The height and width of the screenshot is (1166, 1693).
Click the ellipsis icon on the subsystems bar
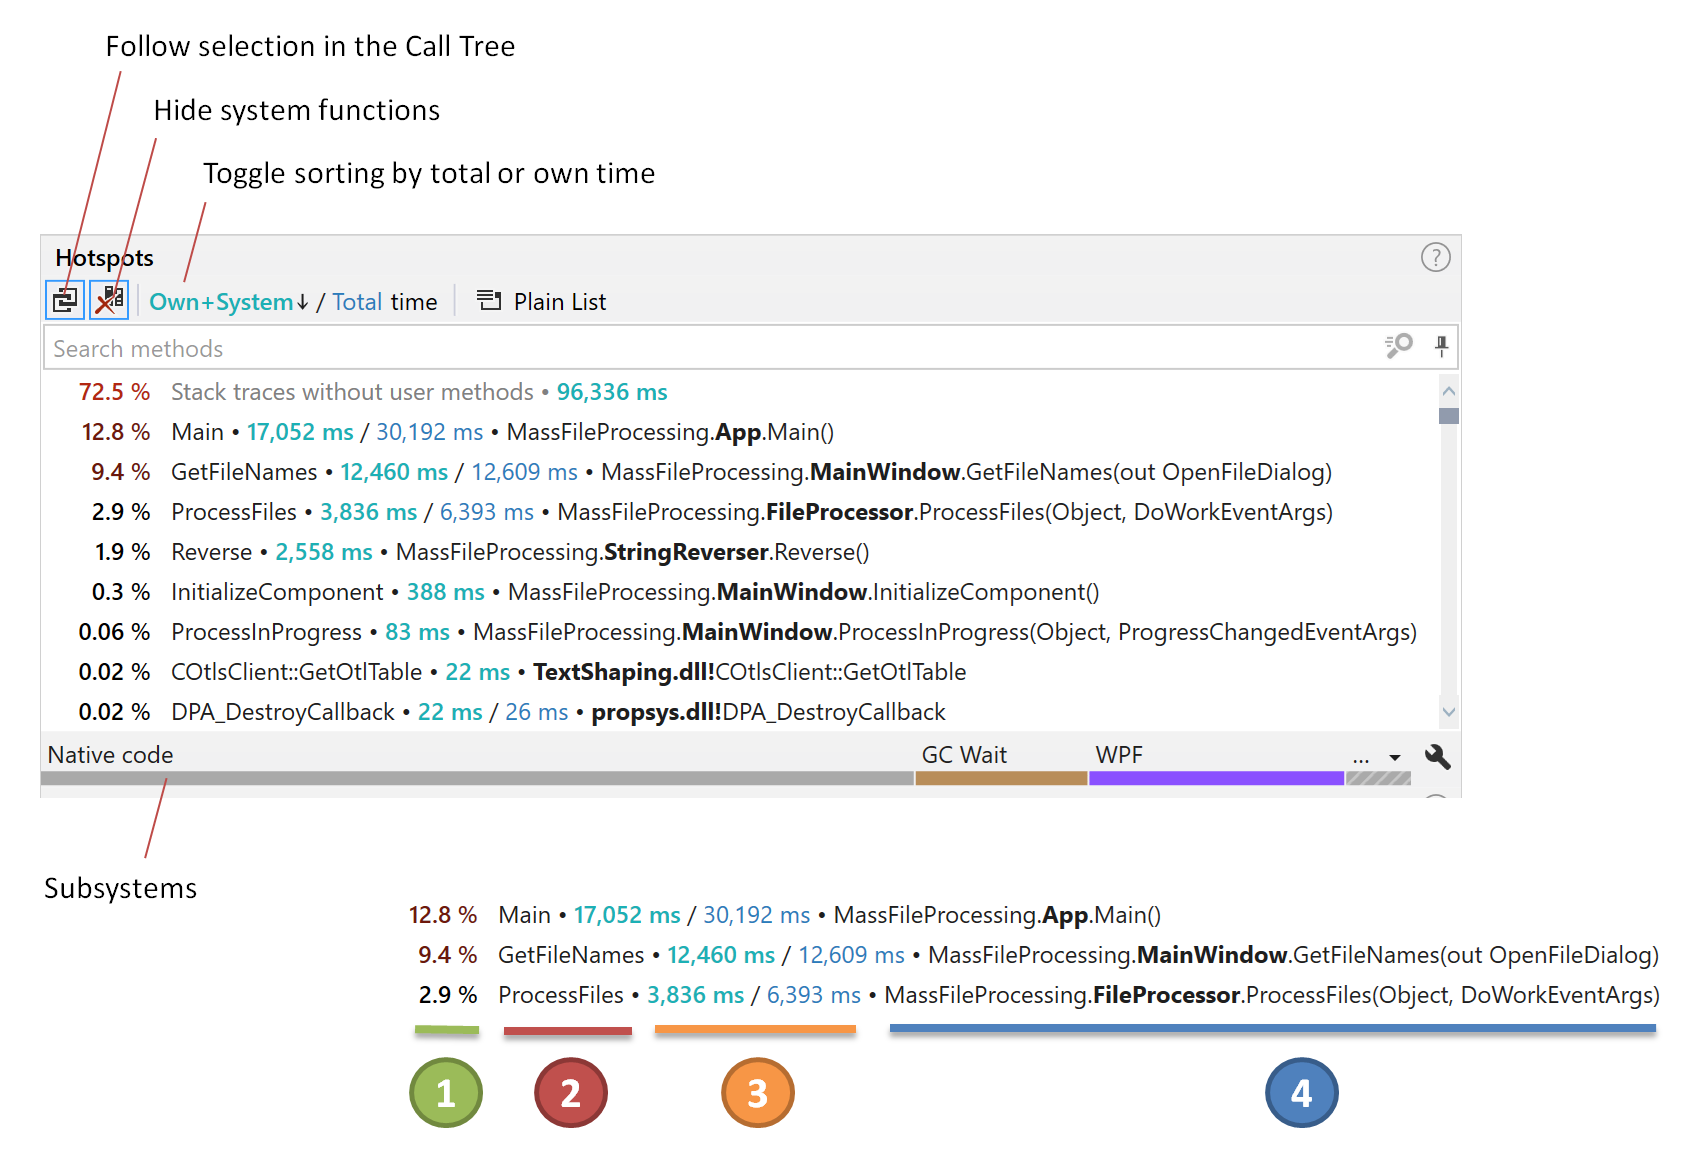click(1360, 757)
